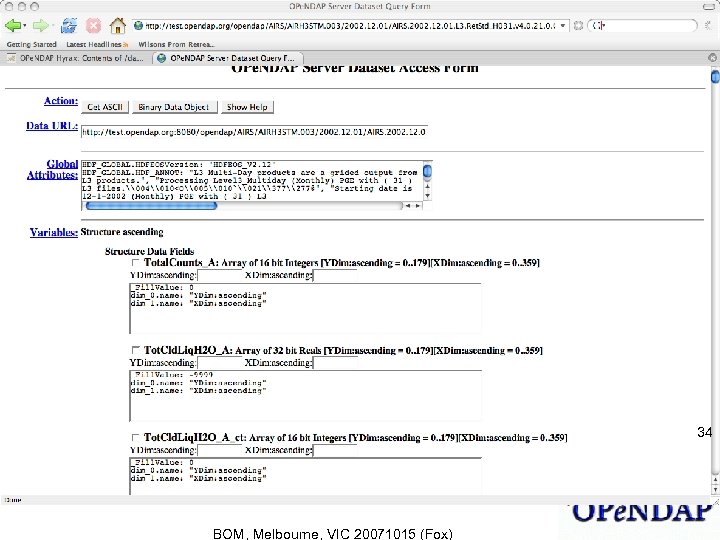Screen dimensions: 720x540
Task: Click TotCldLiqH2O_A_ct XDim:ascending input field
Action: pyautogui.click(x=335, y=450)
